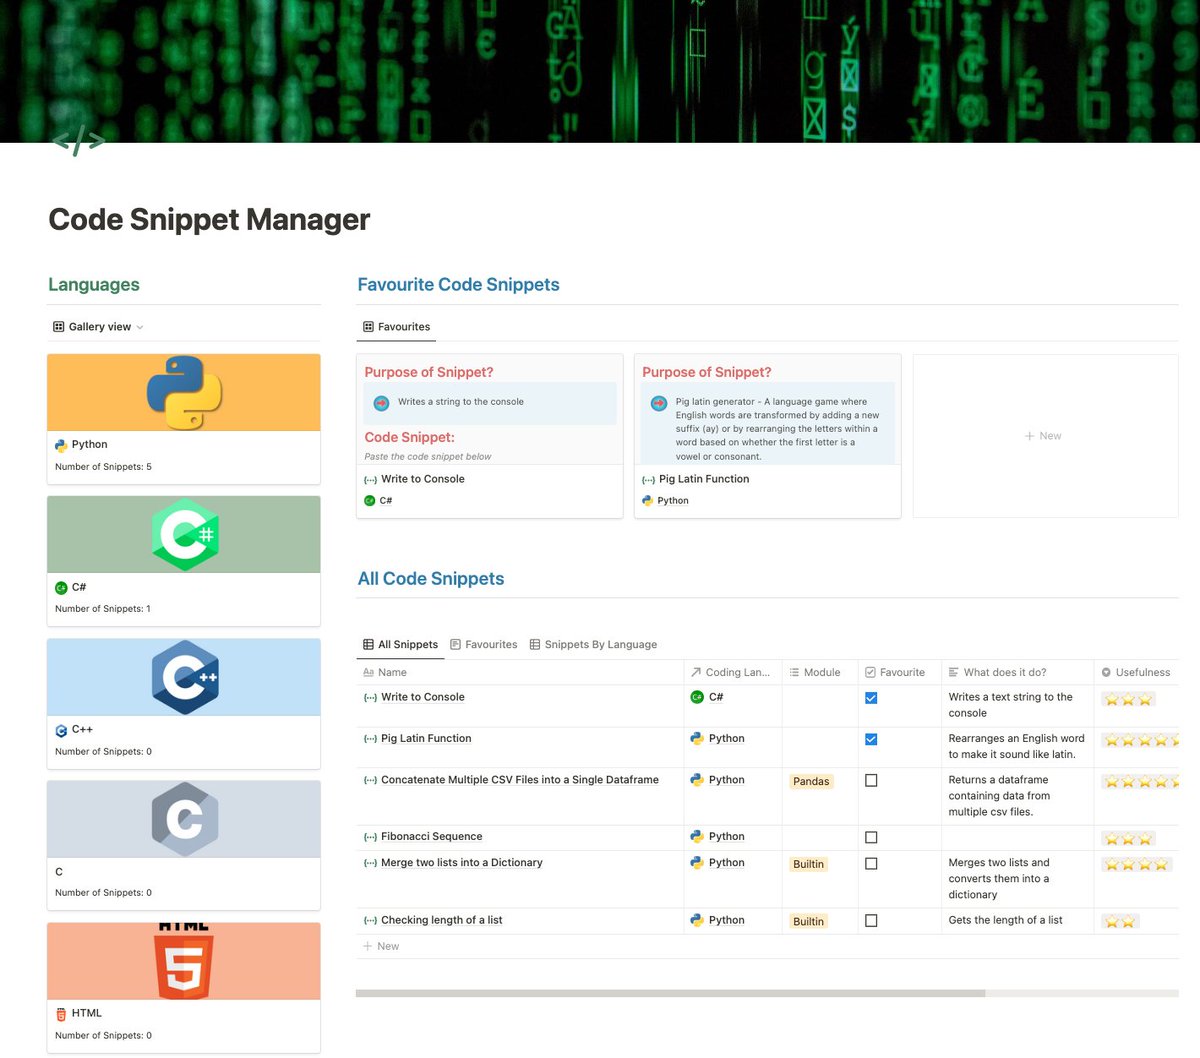
Task: Click the C# icon beside Write to Console
Action: (697, 697)
